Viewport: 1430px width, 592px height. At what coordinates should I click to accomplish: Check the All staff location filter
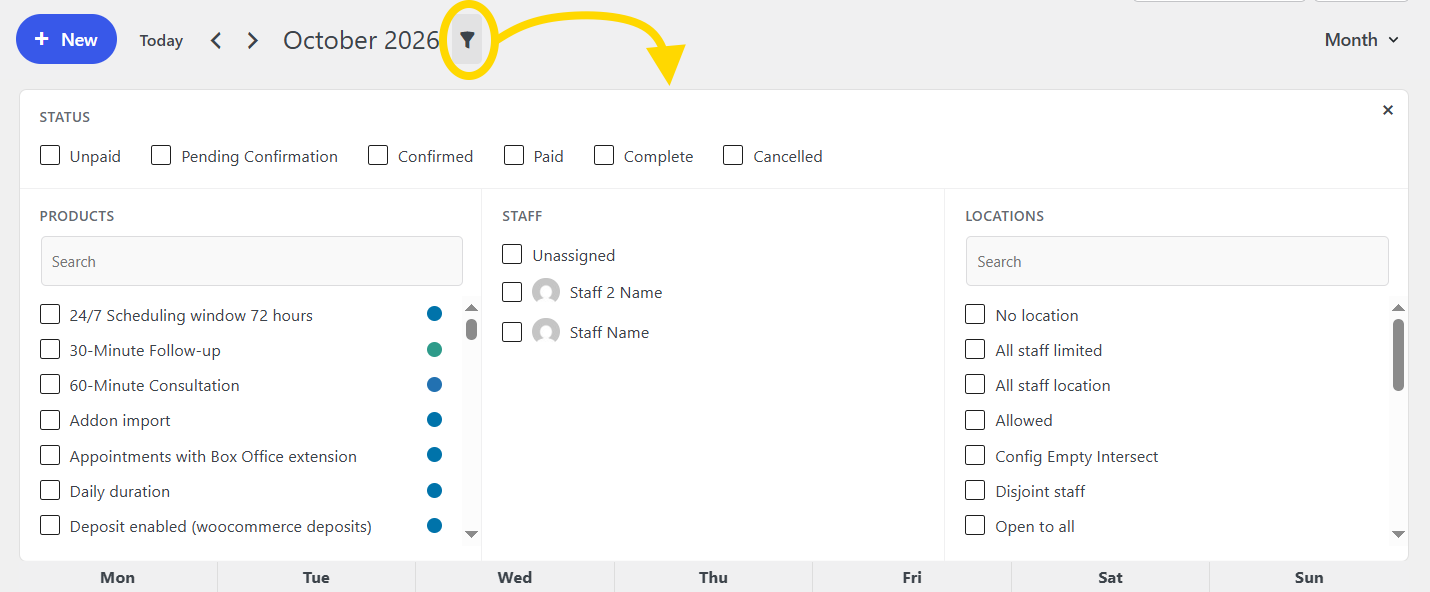[975, 384]
